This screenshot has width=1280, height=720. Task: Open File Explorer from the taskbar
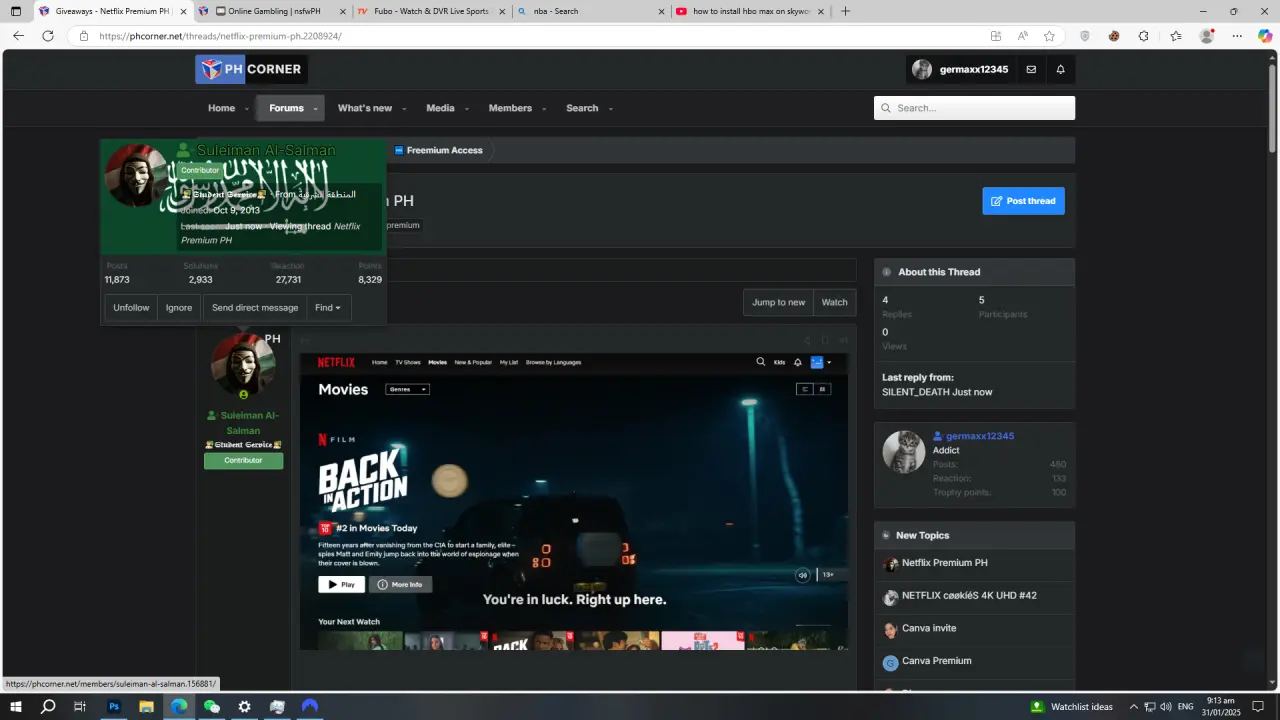tap(146, 706)
